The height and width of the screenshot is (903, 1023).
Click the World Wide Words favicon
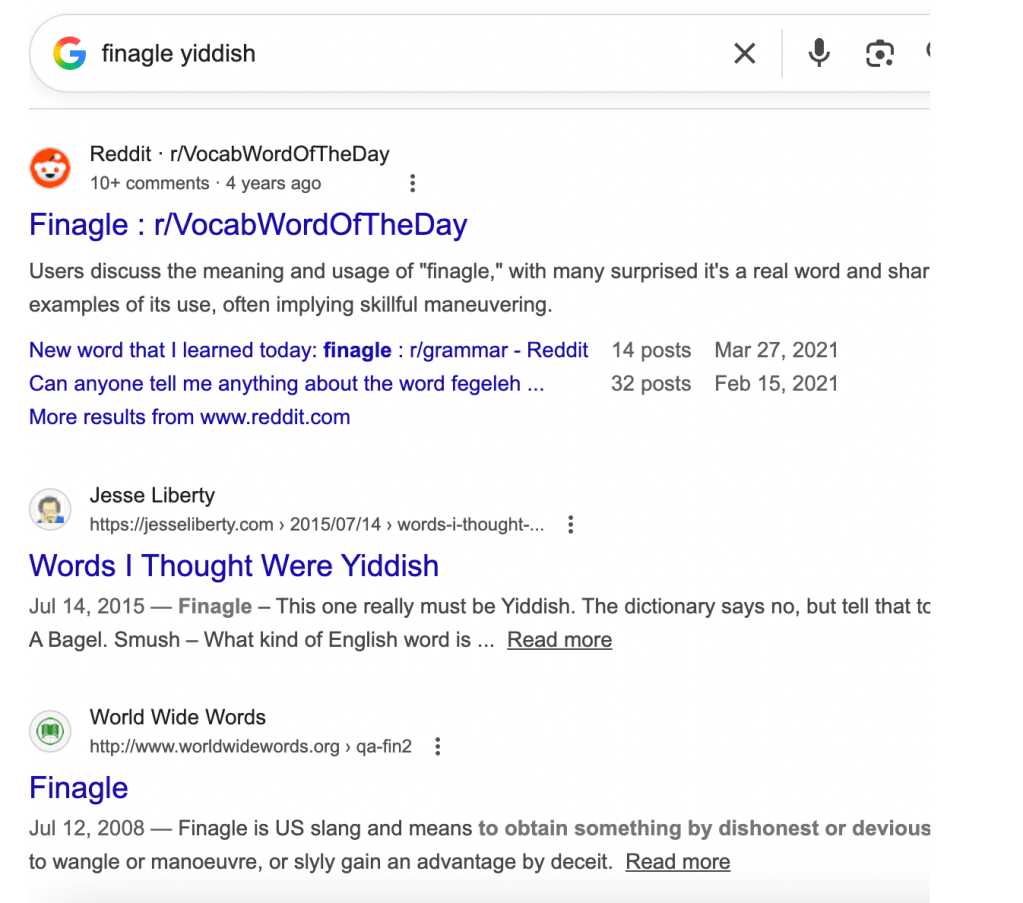[50, 731]
